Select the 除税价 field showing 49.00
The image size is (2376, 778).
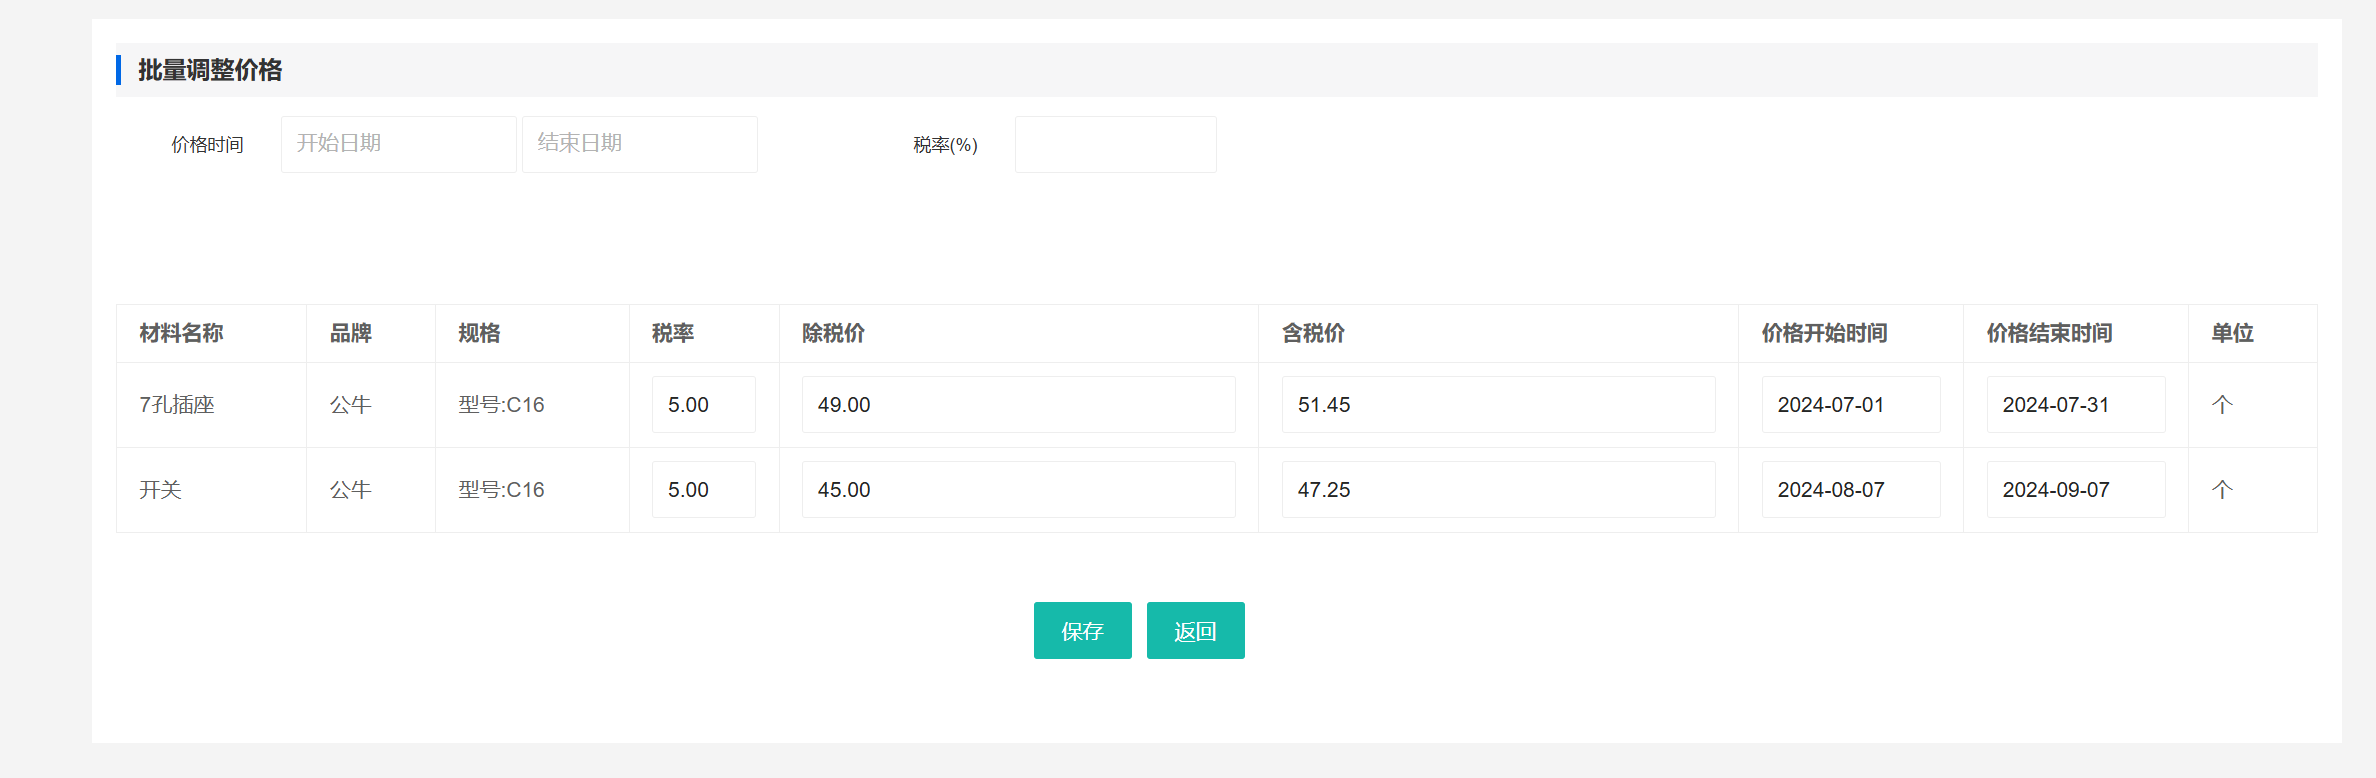coord(1018,405)
